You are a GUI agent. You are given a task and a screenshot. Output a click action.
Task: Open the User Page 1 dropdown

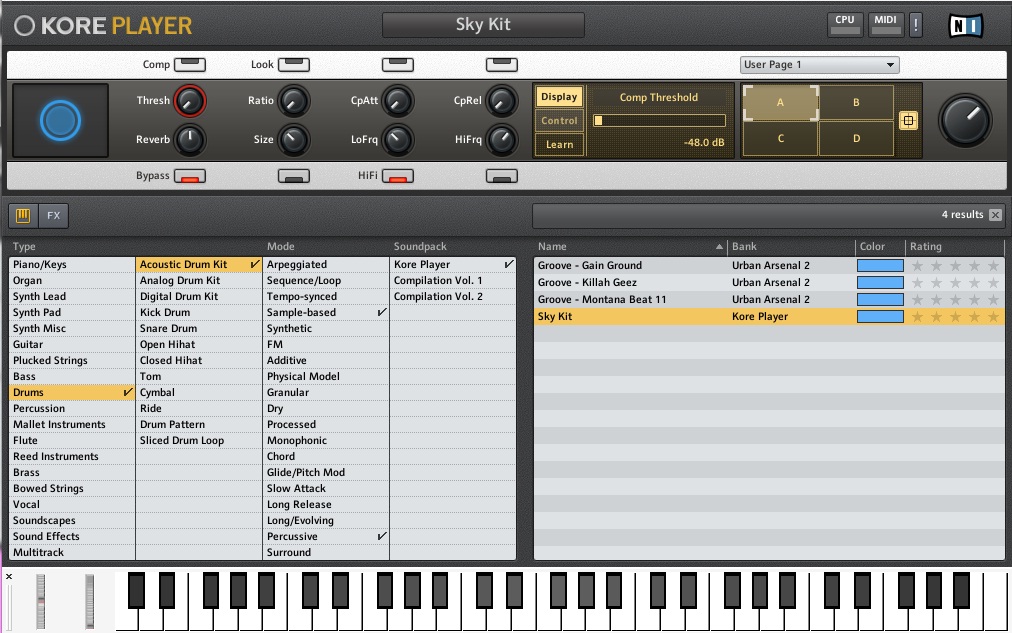coord(819,65)
